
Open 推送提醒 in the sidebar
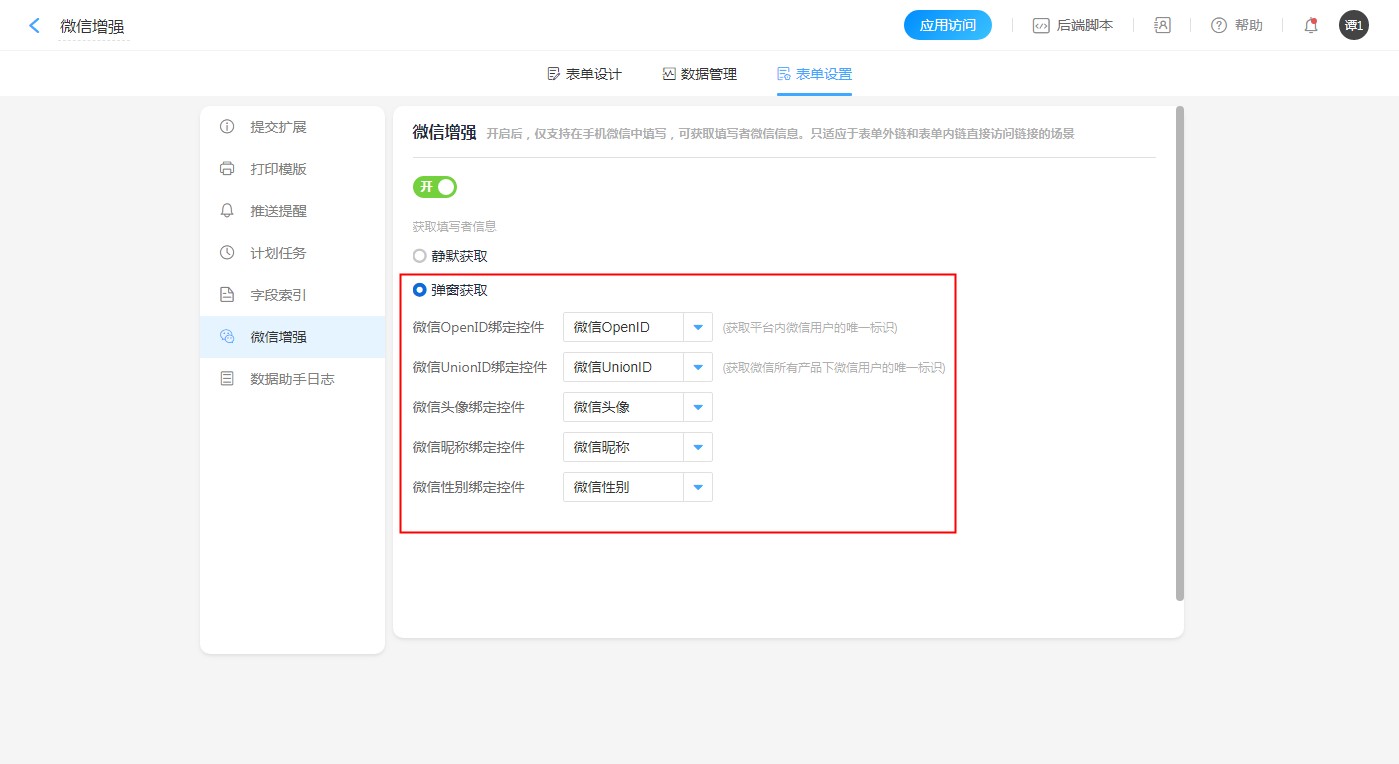(x=278, y=211)
